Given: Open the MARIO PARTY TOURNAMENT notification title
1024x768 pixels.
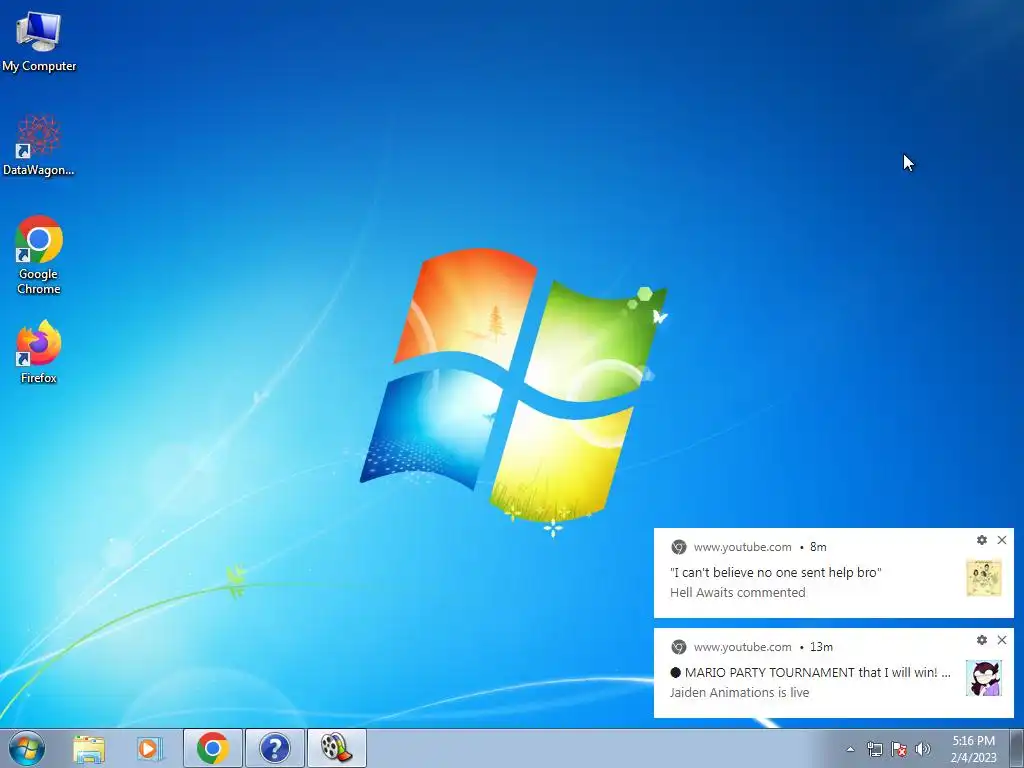Looking at the screenshot, I should pyautogui.click(x=810, y=673).
